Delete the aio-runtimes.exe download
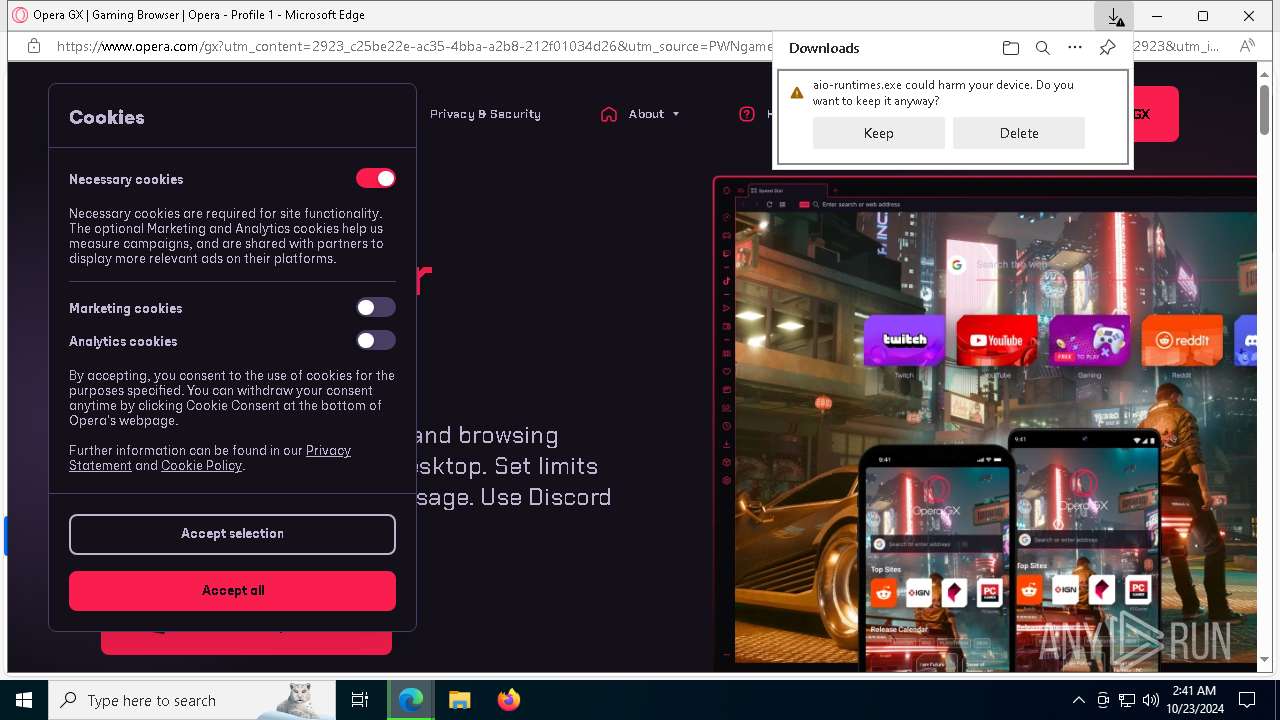The image size is (1280, 720). (x=1018, y=133)
